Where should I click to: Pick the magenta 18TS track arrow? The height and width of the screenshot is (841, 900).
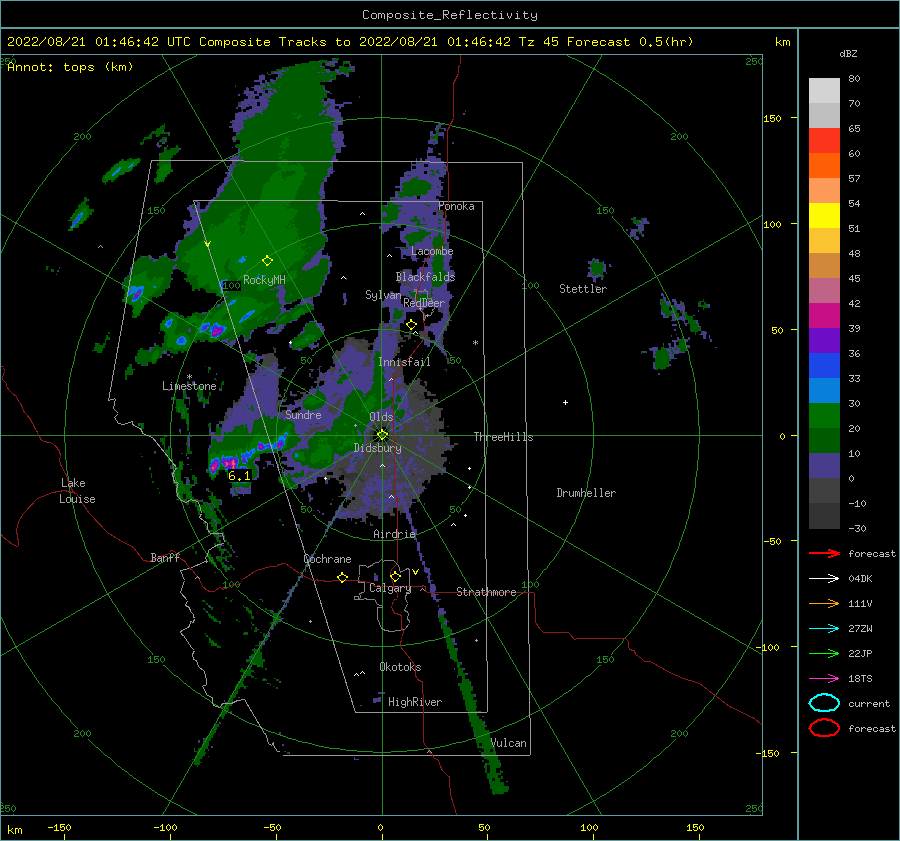[824, 679]
